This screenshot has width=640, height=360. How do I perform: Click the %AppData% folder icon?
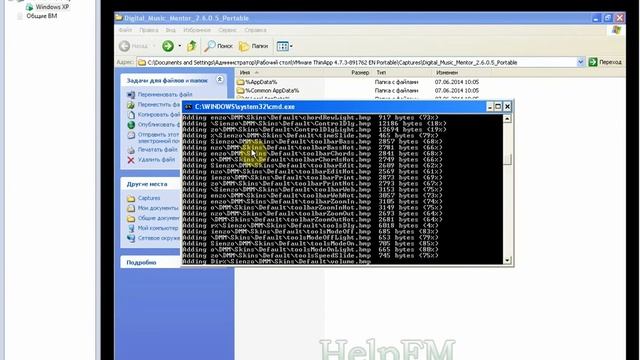coord(240,82)
